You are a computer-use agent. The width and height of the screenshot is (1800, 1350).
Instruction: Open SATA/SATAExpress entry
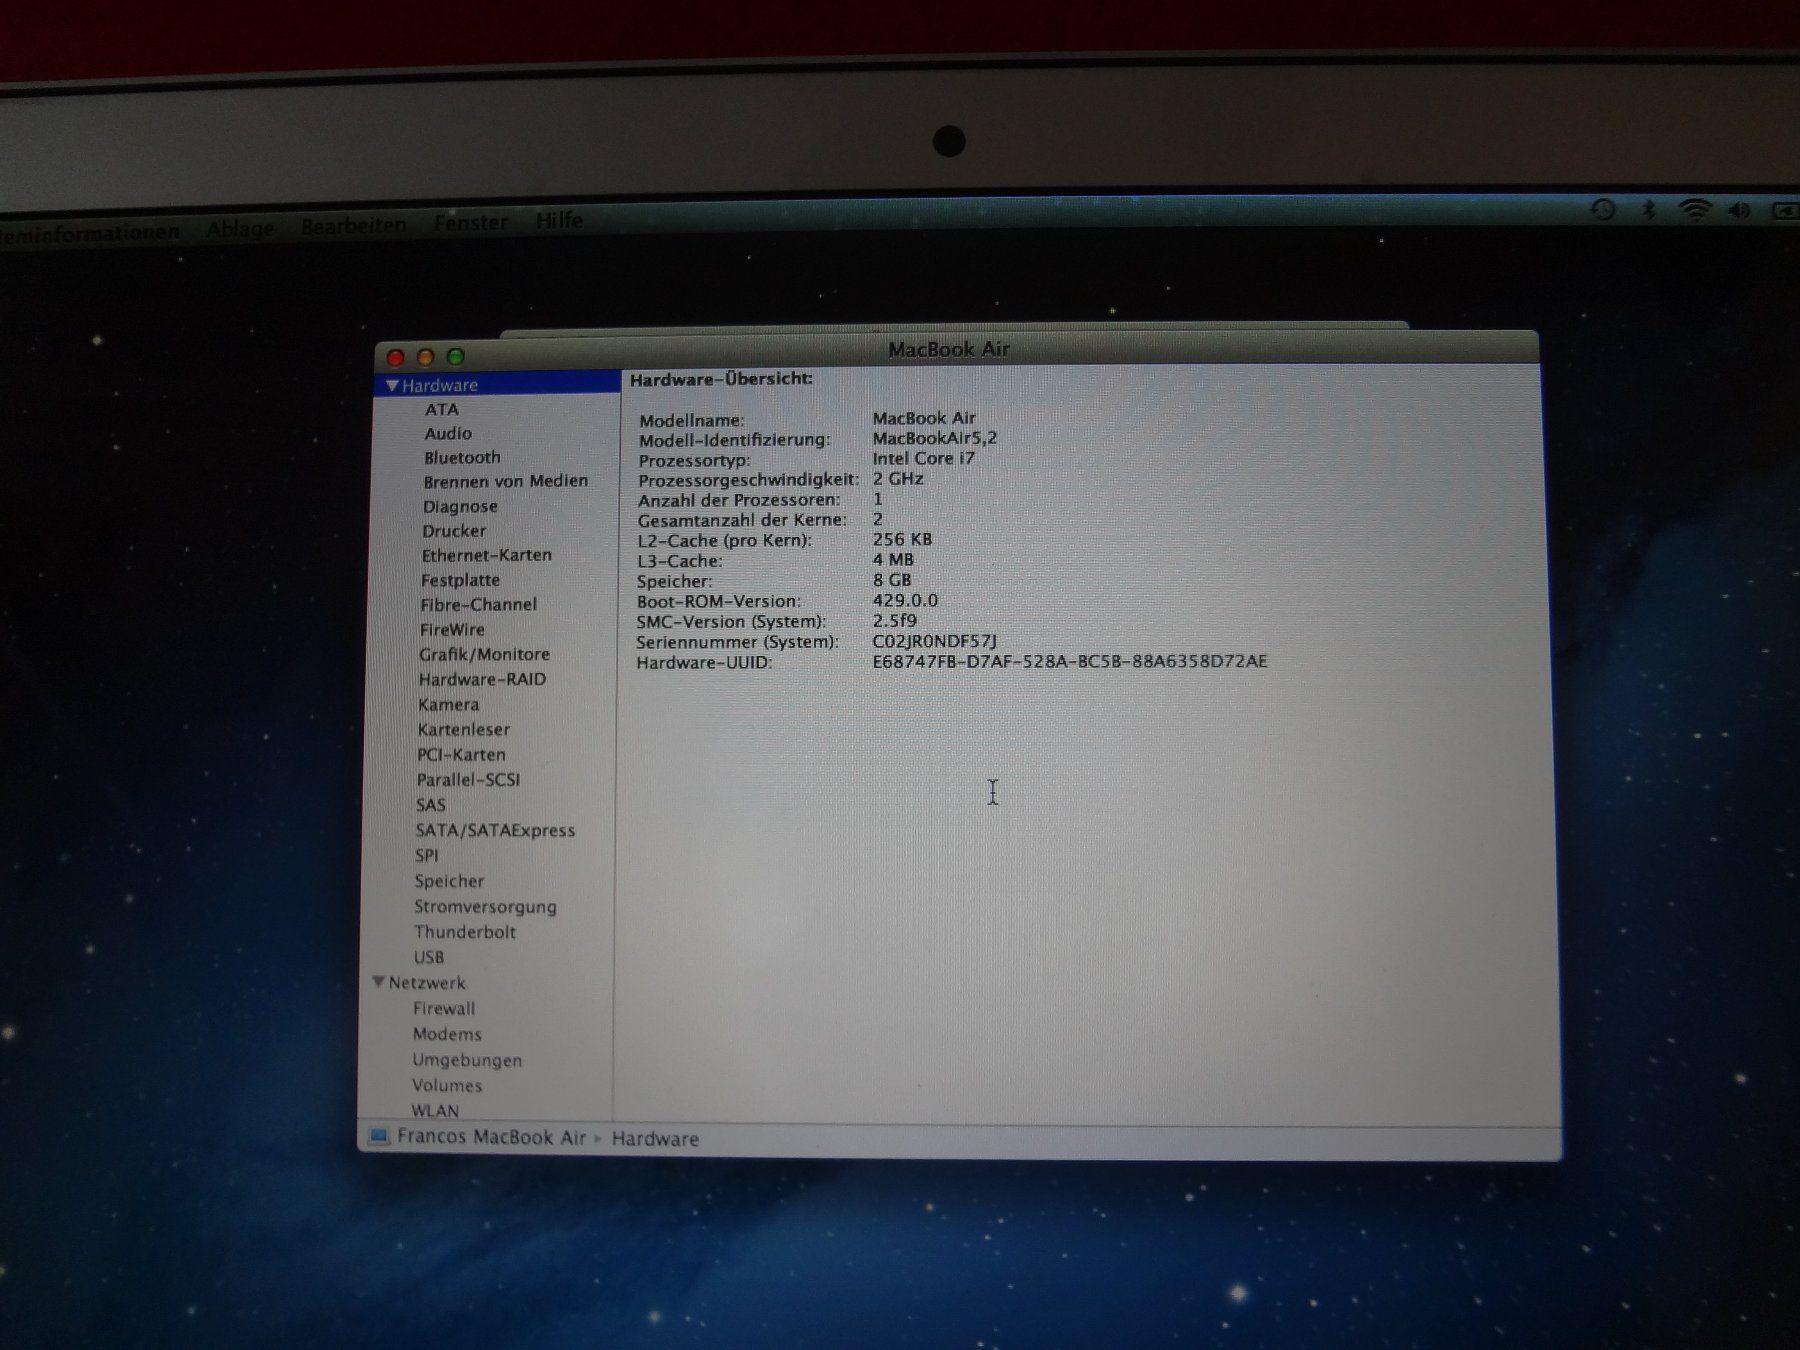(x=495, y=830)
